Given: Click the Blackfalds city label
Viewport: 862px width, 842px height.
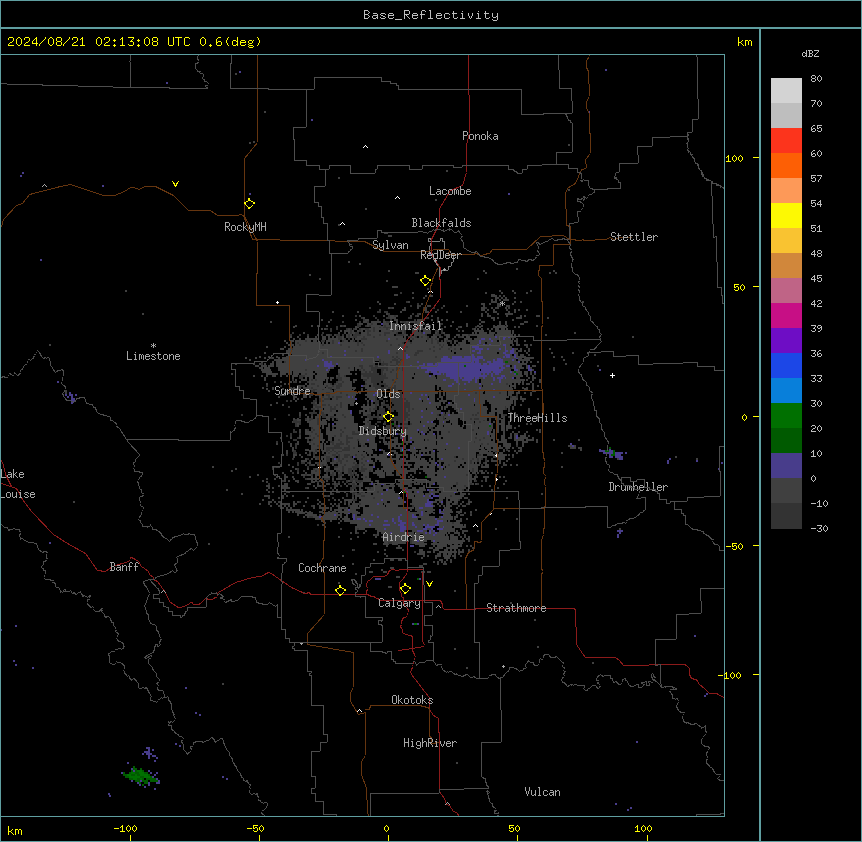Looking at the screenshot, I should click(x=441, y=223).
